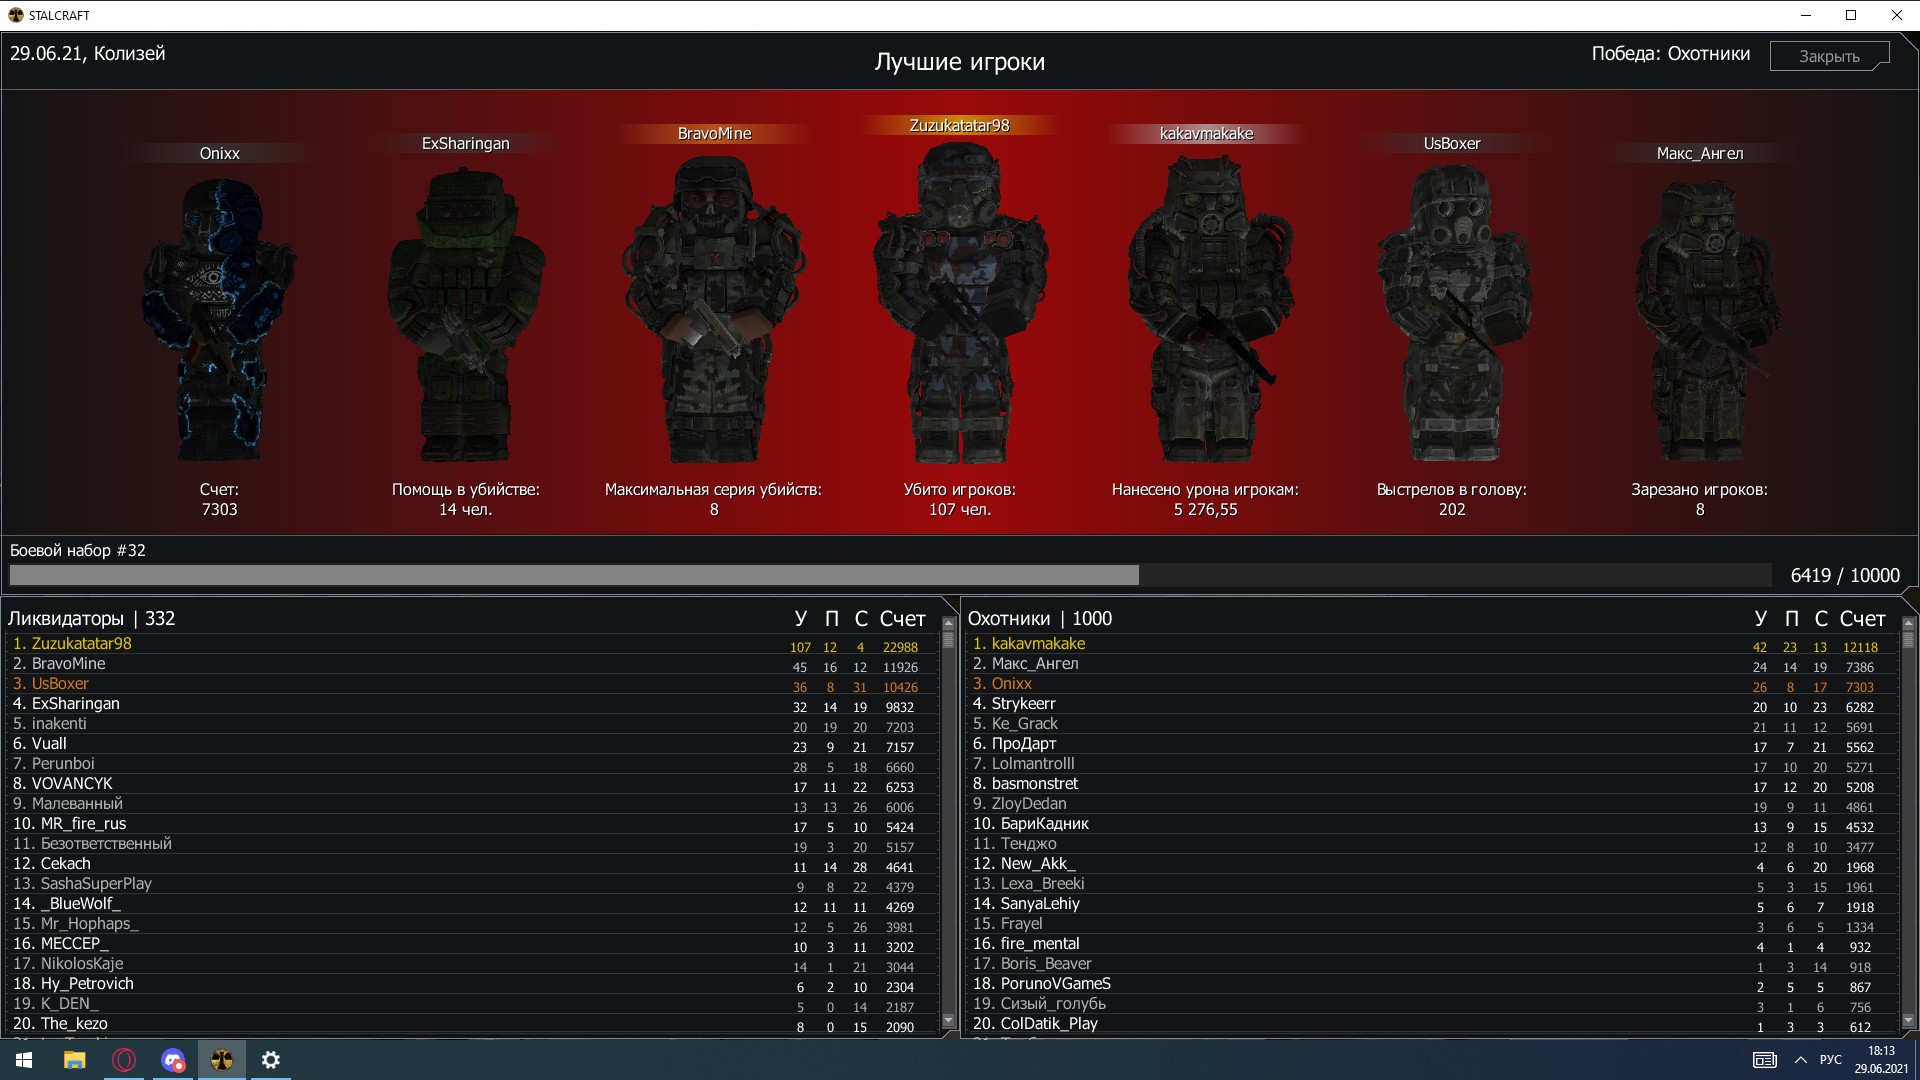Click row 3. Onixx in Охотники

coord(1433,684)
